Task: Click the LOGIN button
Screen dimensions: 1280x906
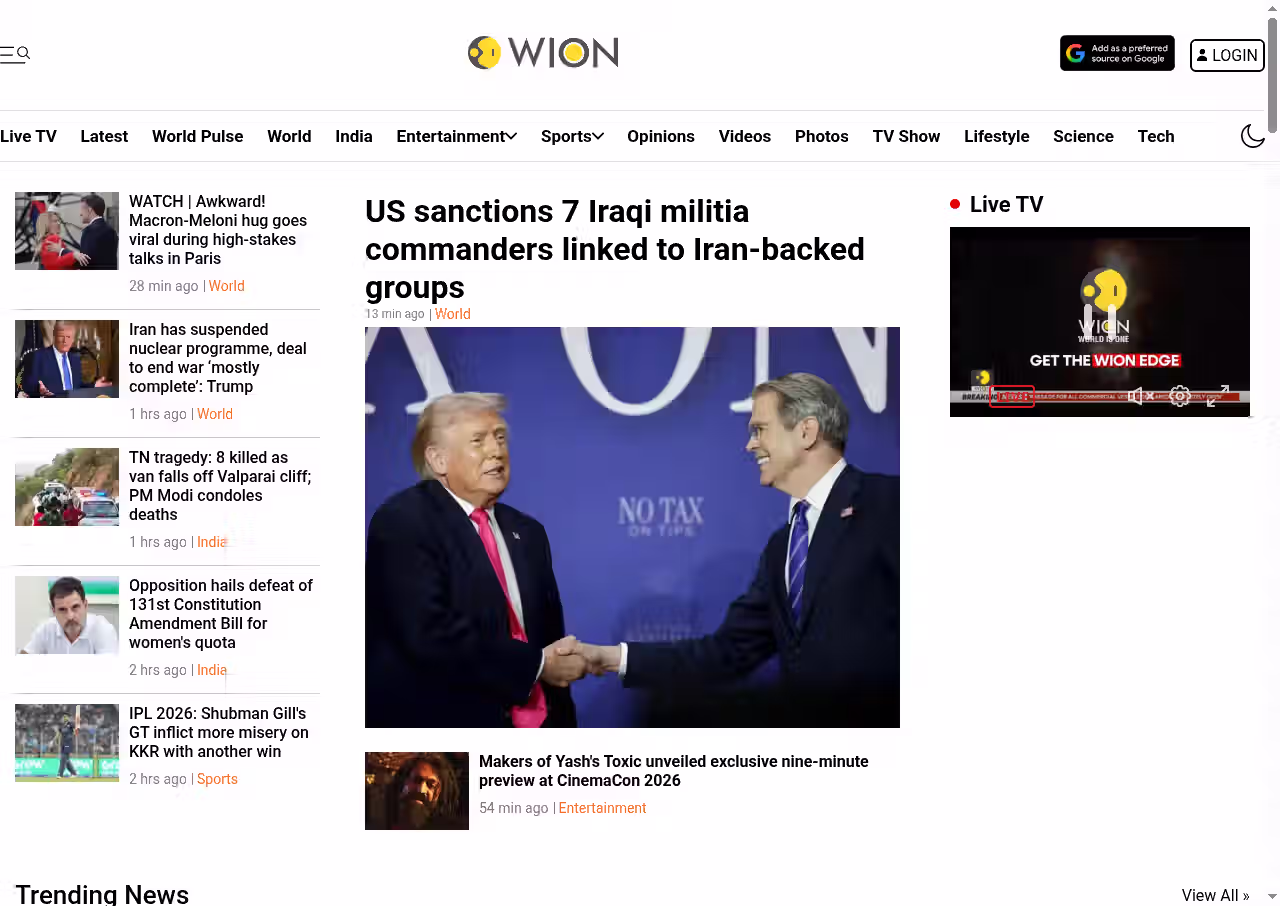Action: 1227,55
